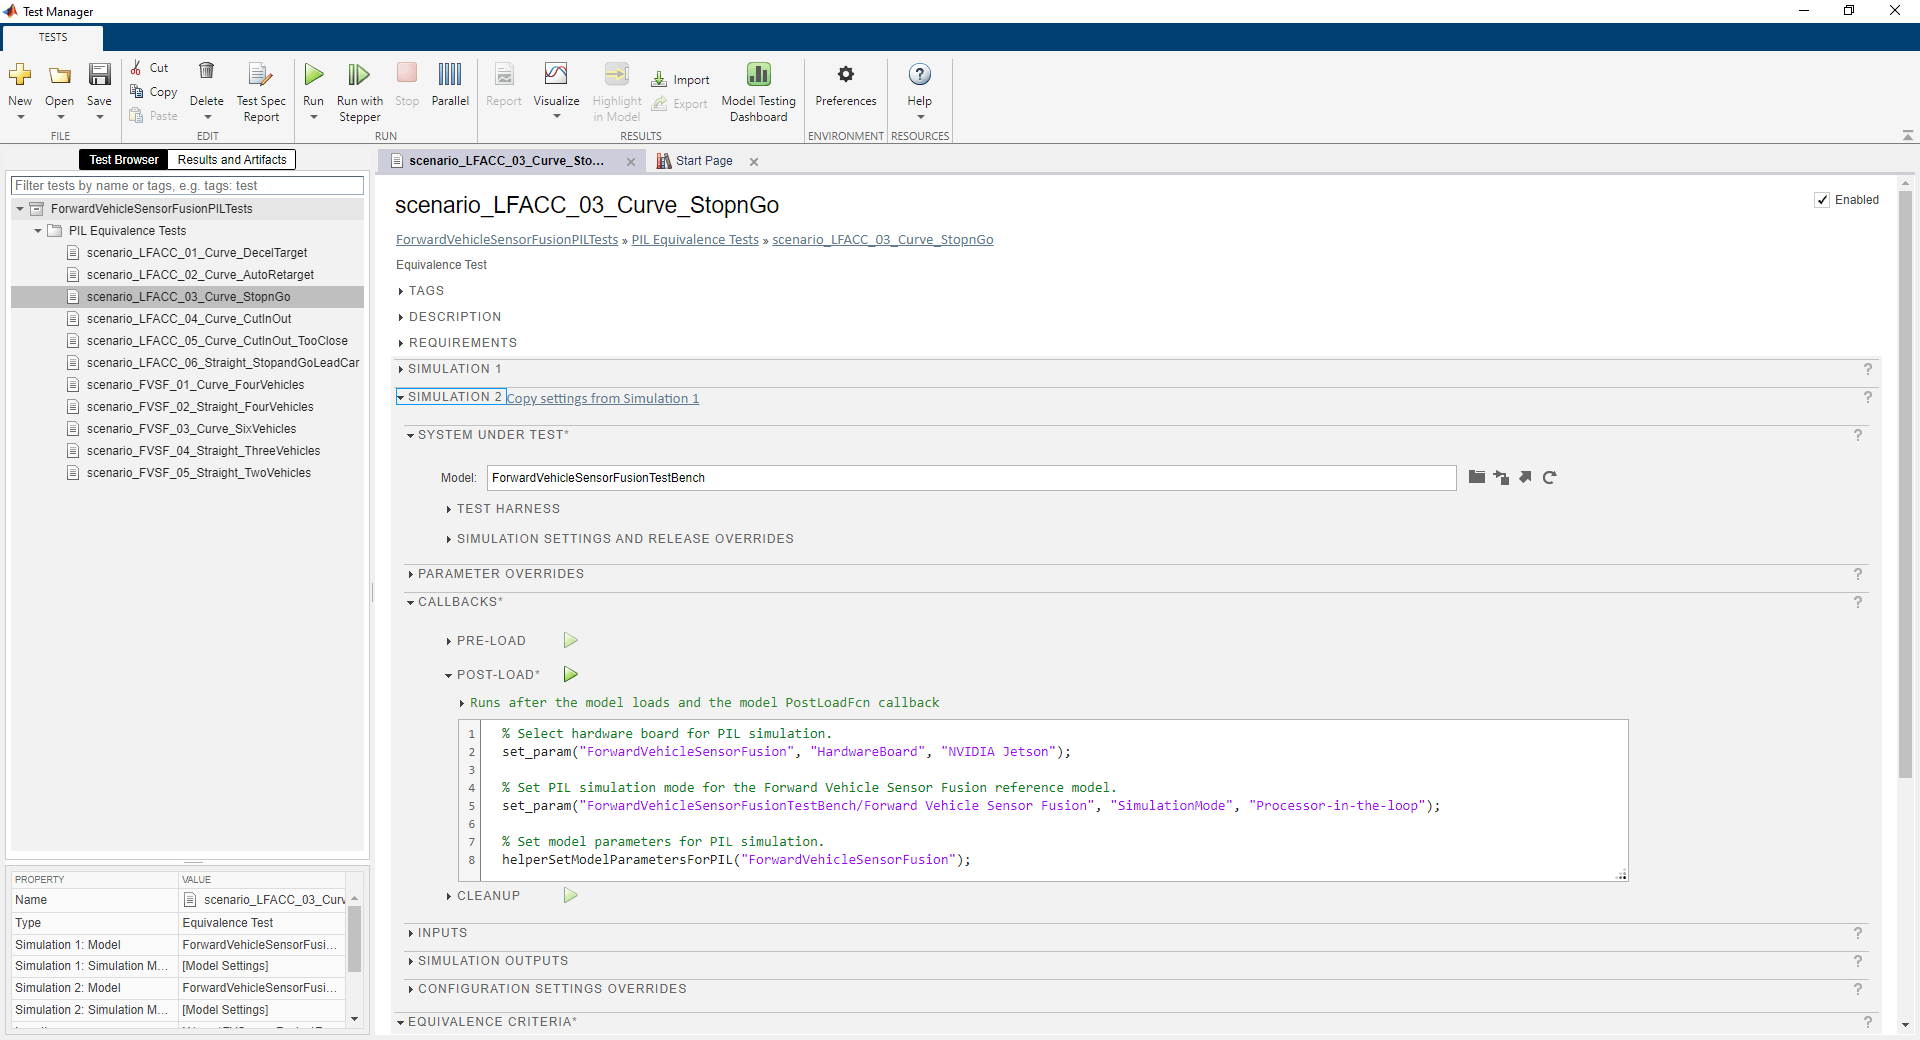The width and height of the screenshot is (1920, 1040).
Task: Click the test filter search field
Action: coord(187,186)
